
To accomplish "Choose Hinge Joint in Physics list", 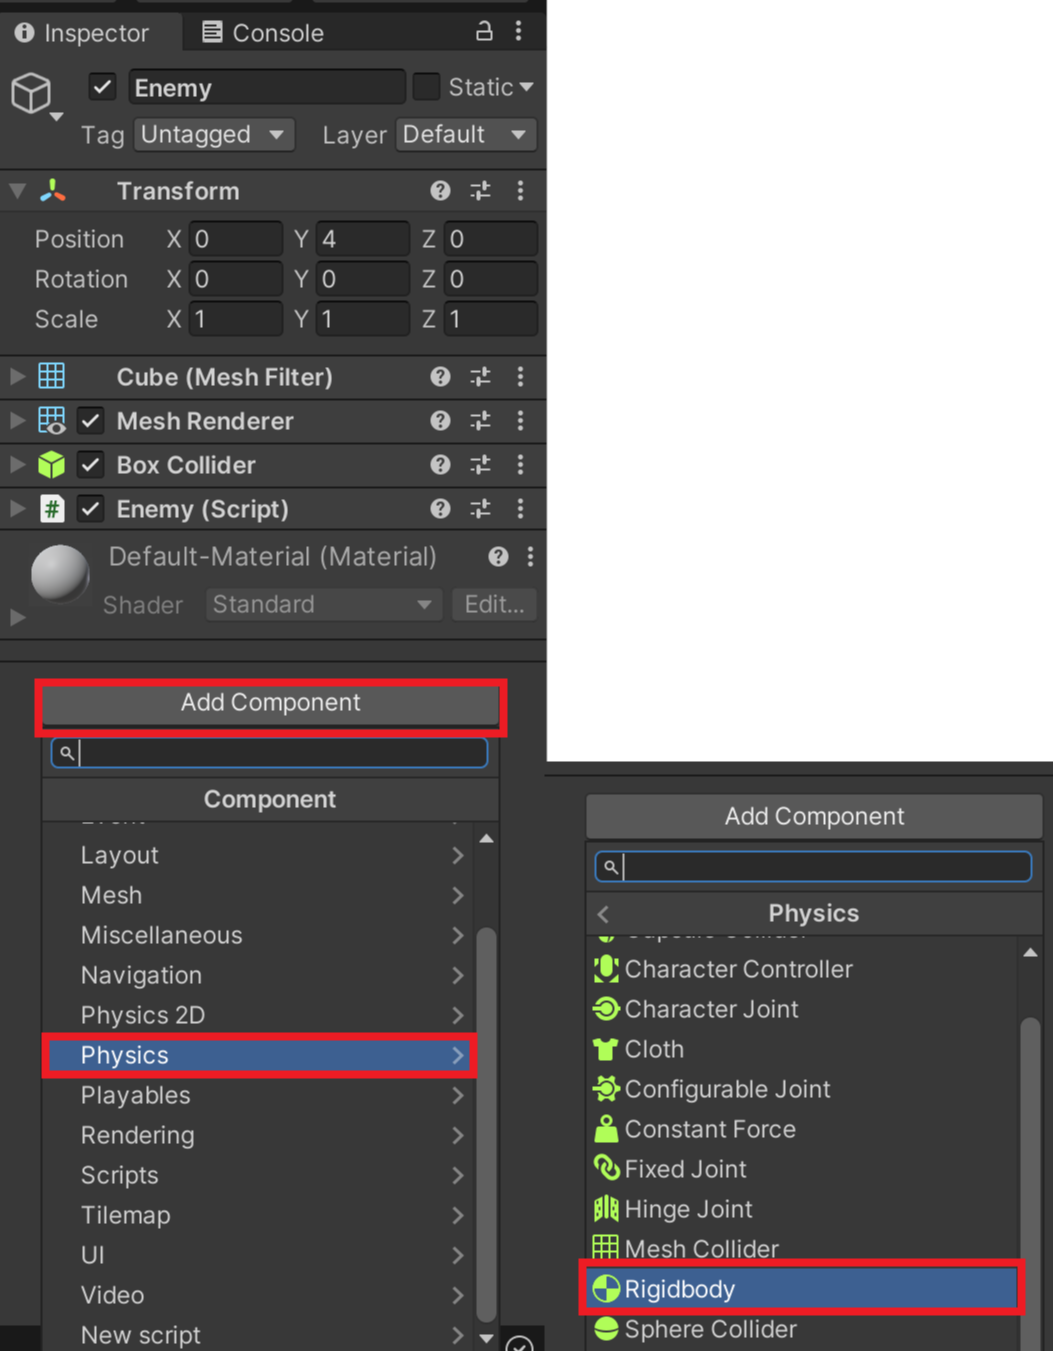I will tap(802, 1209).
